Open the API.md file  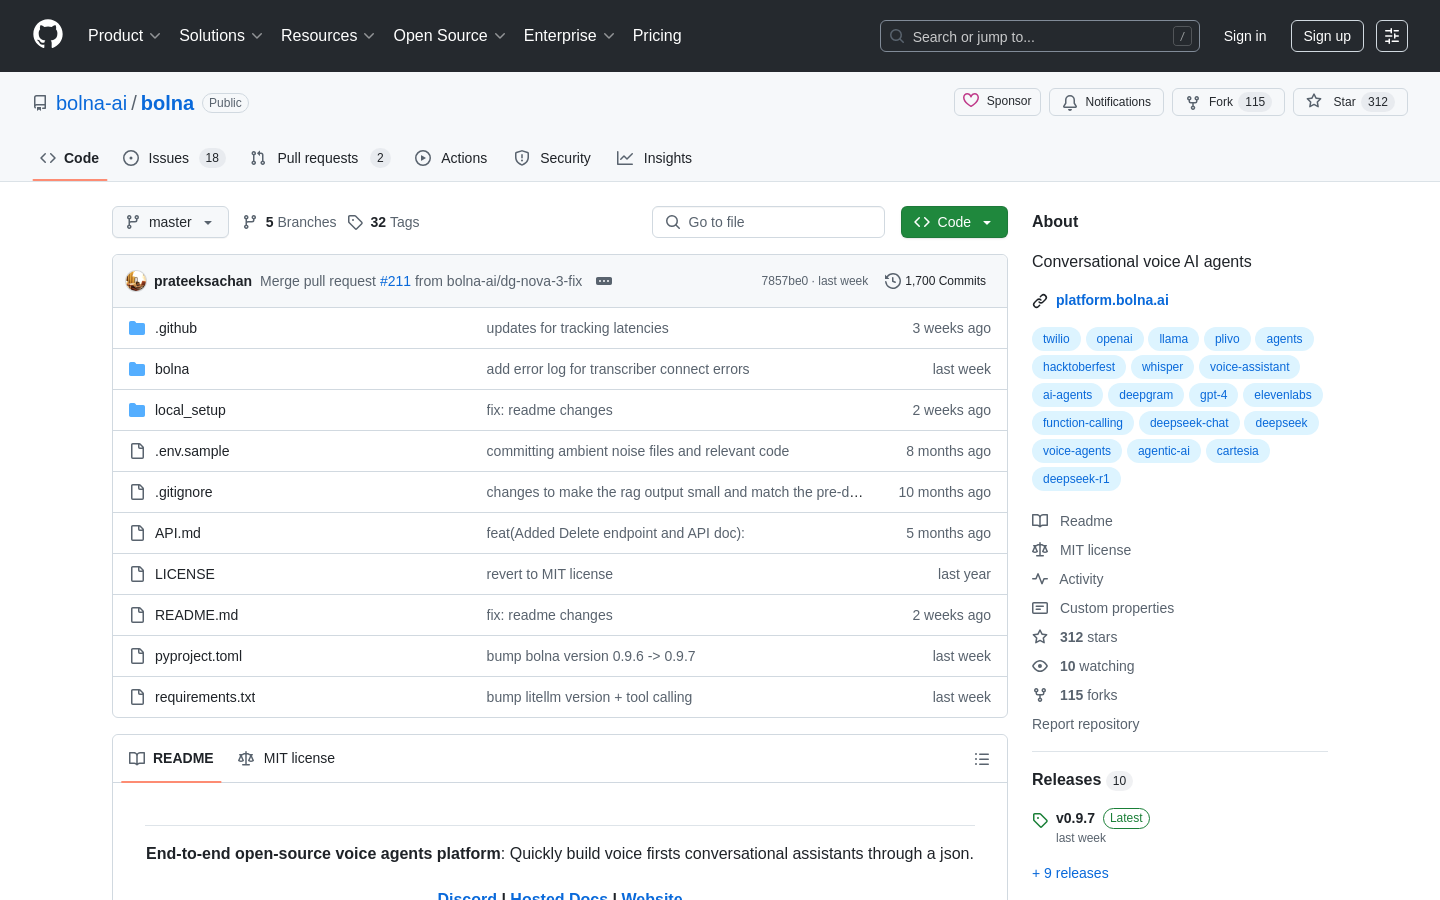178,533
